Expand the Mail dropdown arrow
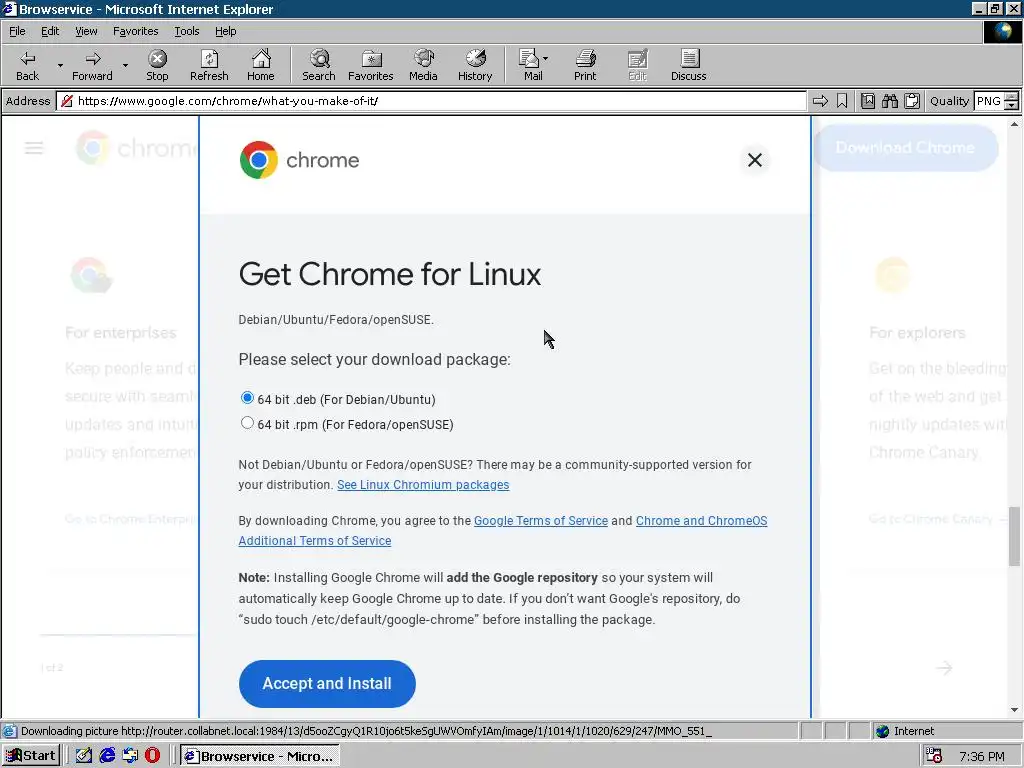The height and width of the screenshot is (768, 1024). coord(546,59)
